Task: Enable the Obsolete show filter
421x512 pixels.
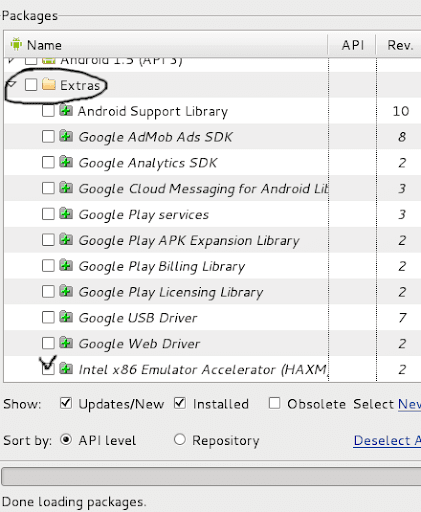Action: coord(274,403)
